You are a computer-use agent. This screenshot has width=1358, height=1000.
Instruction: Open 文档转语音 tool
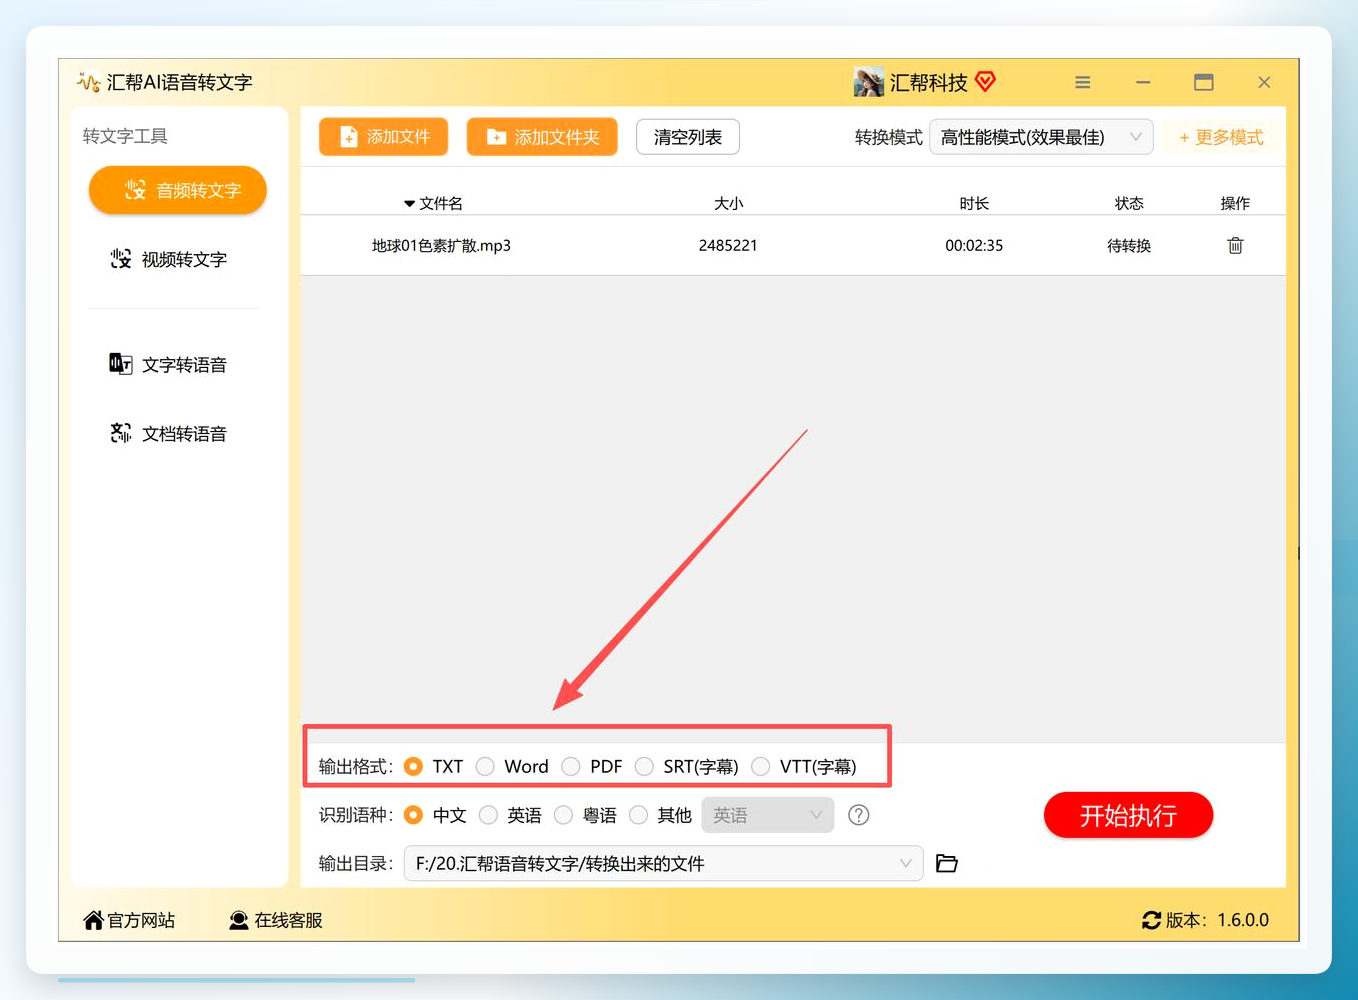[168, 433]
